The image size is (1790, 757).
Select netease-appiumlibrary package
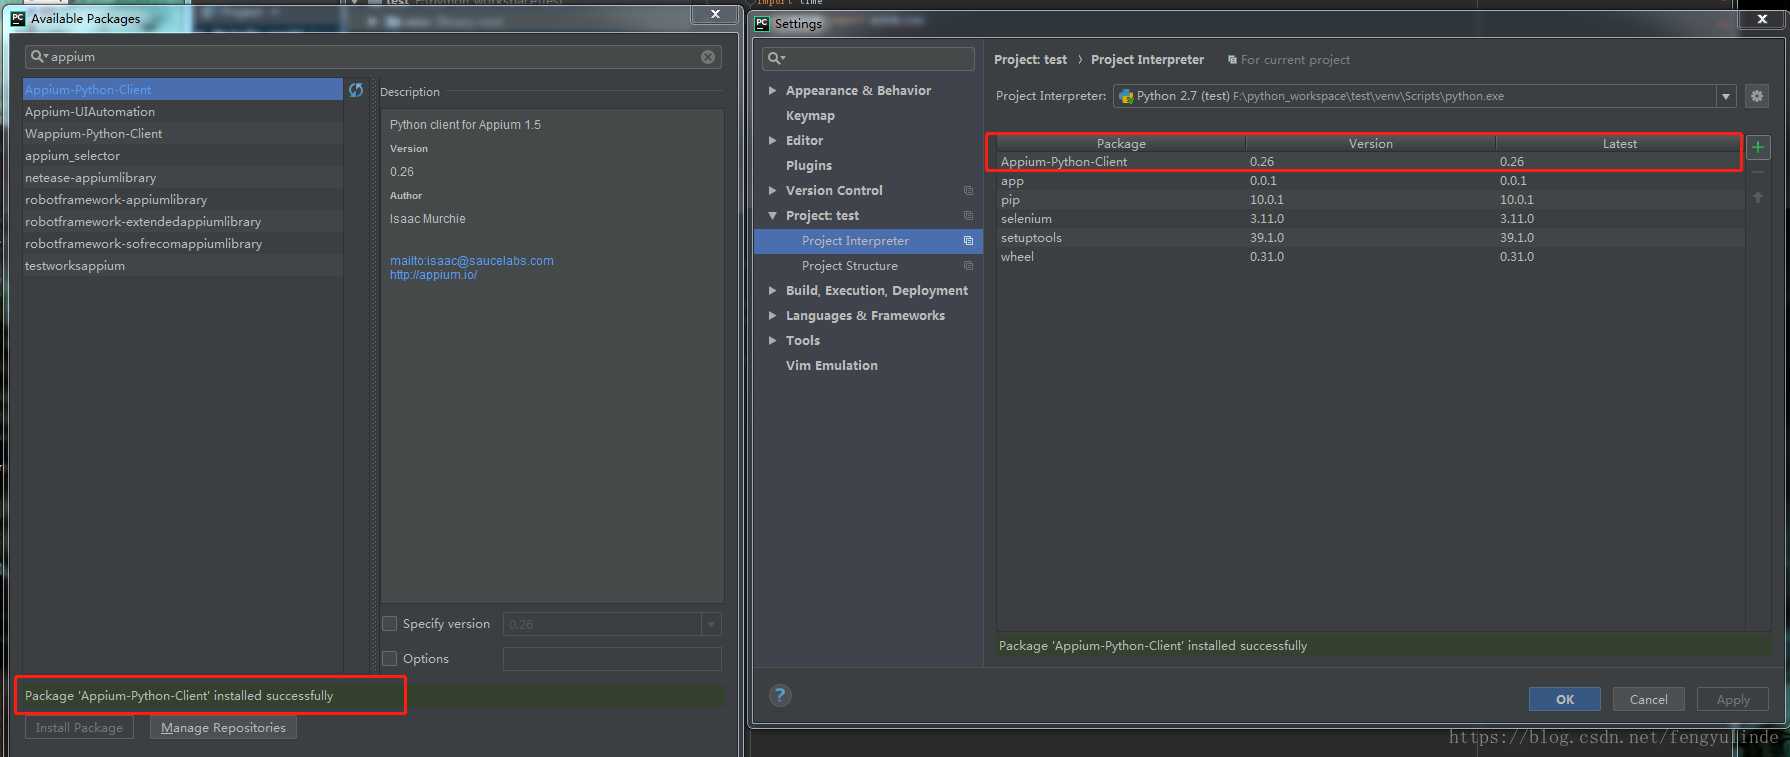pos(183,178)
